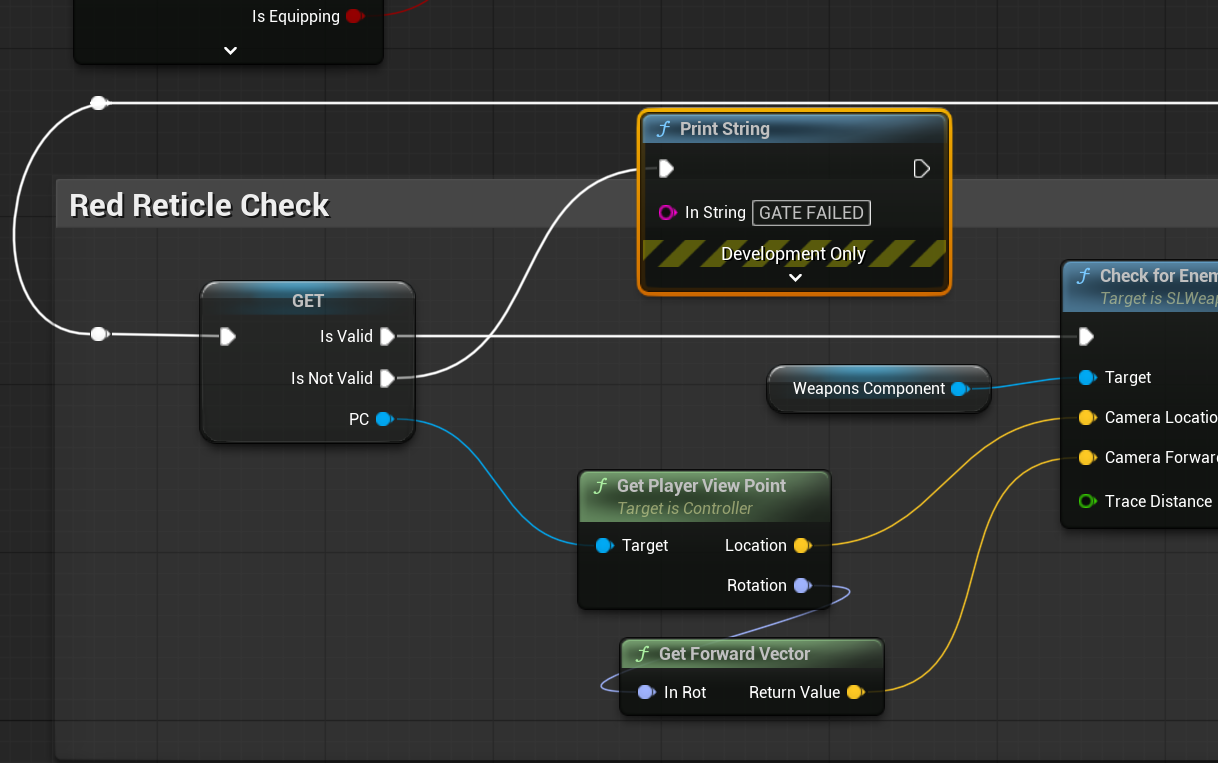Click the Print String function icon
1218x763 pixels.
662,129
